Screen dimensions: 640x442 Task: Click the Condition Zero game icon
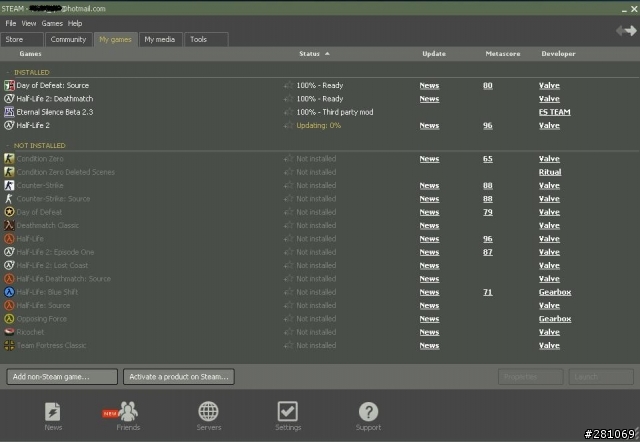click(x=9, y=159)
